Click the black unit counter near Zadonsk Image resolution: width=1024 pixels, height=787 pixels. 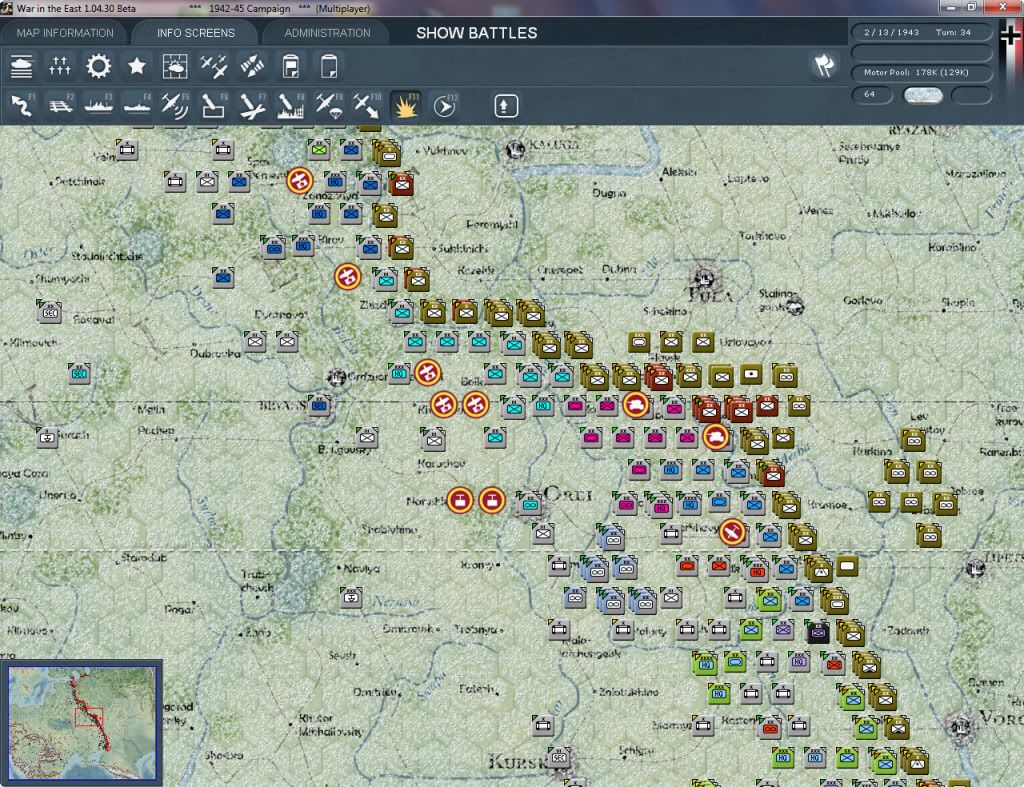tap(817, 632)
